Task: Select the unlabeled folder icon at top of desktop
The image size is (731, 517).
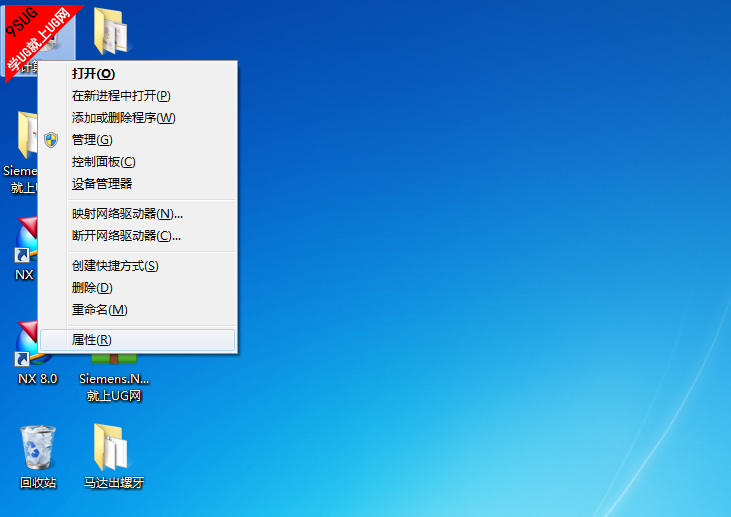Action: click(111, 32)
